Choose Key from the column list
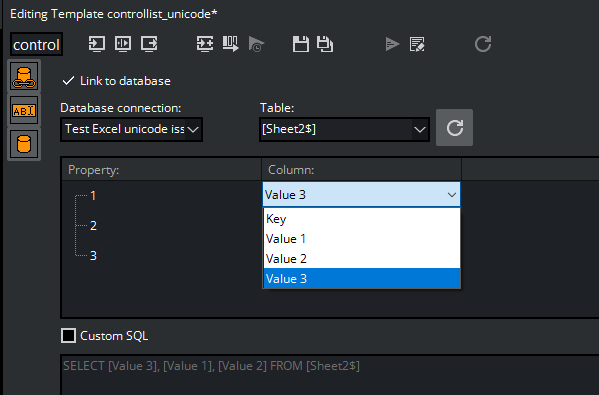Viewport: 599px width, 395px height. click(362, 219)
